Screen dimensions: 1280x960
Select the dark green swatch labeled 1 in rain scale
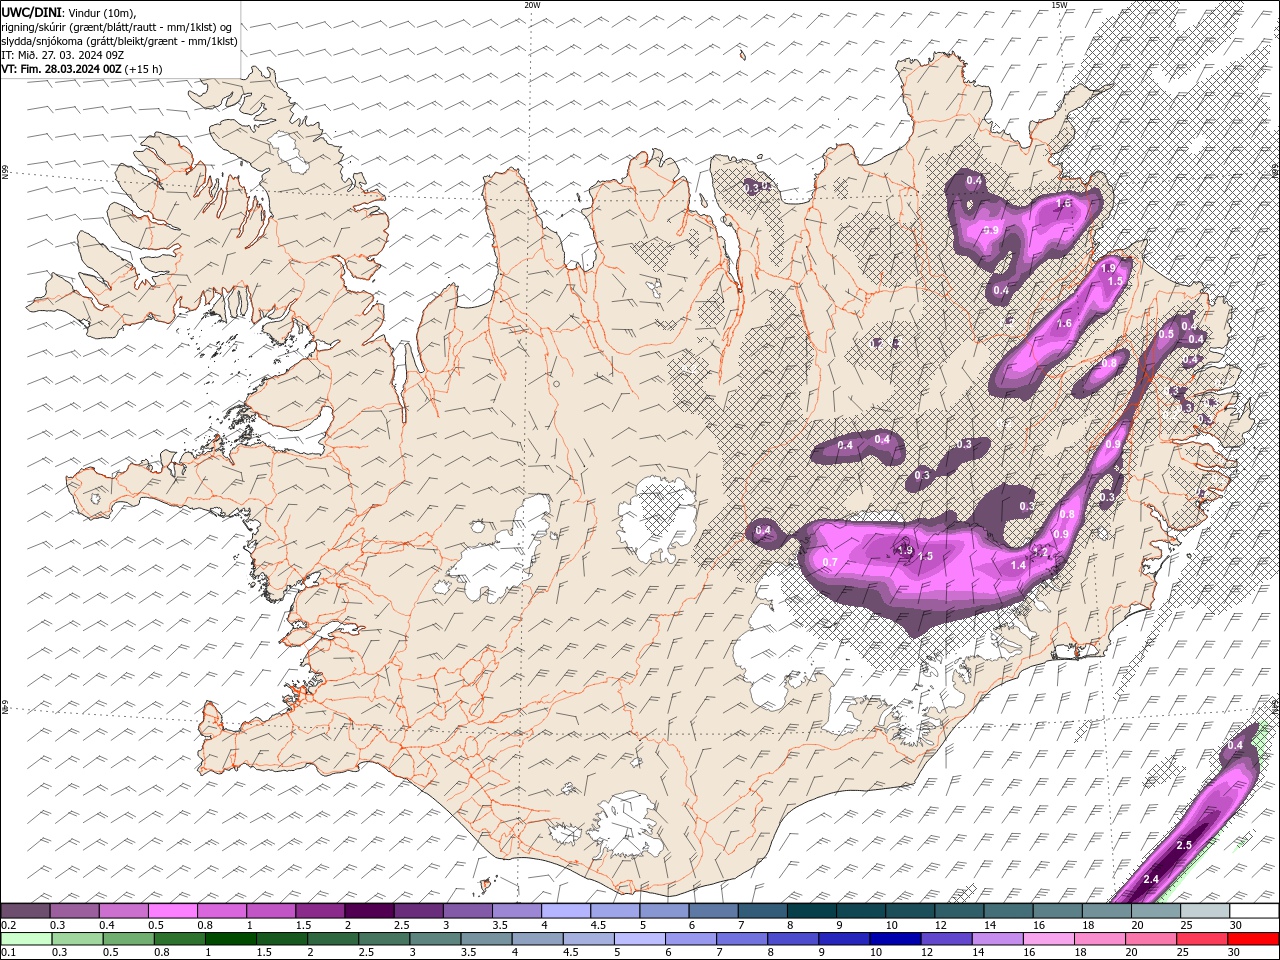(230, 939)
